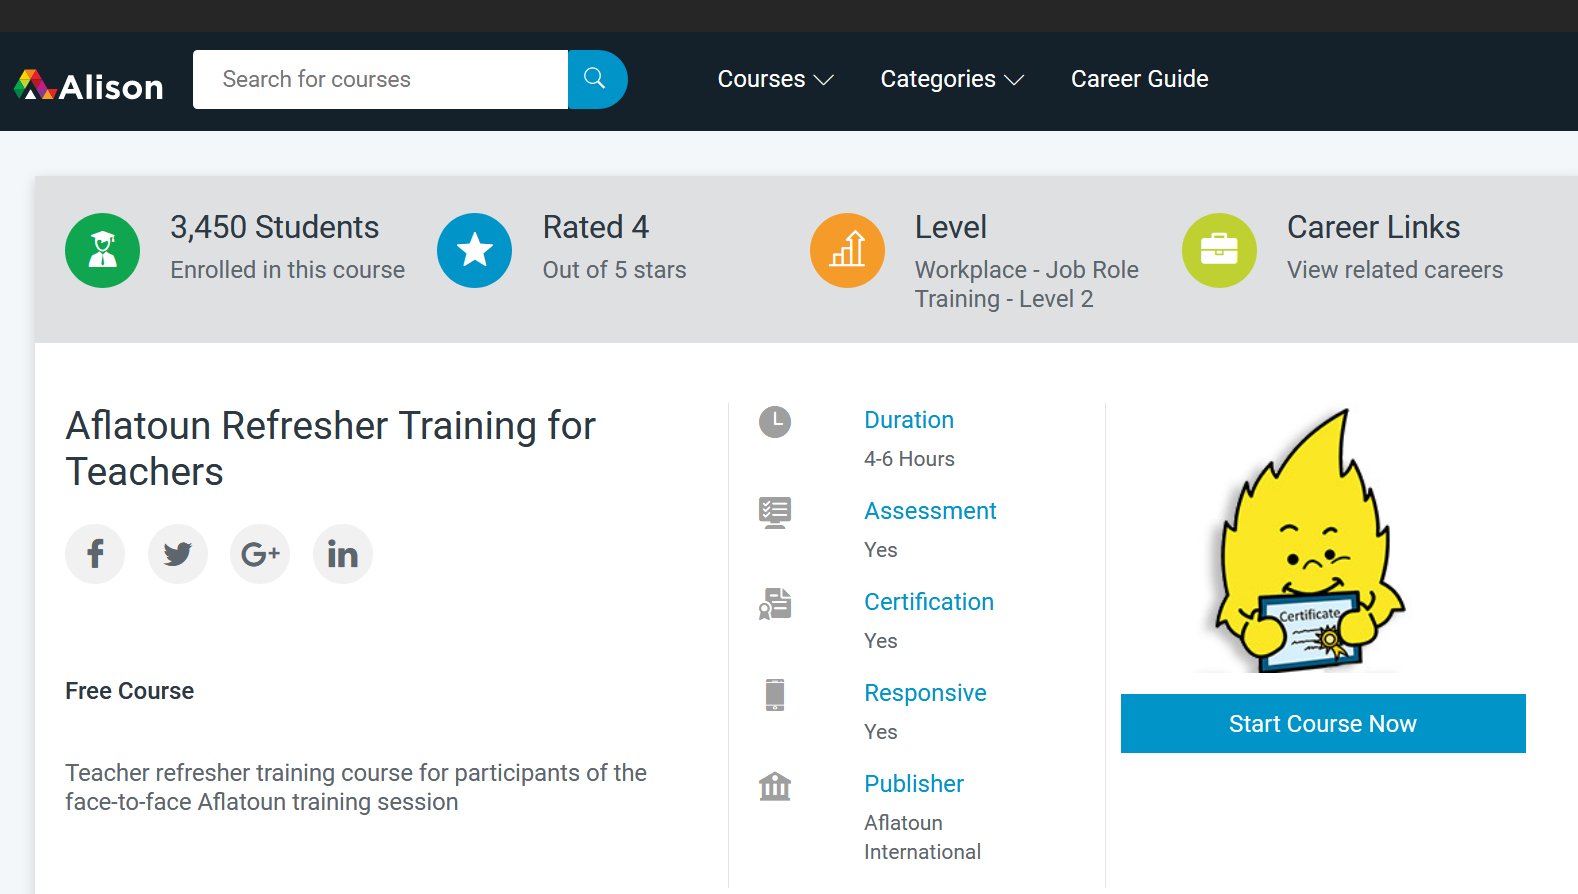Click the Certification document icon
1578x894 pixels.
tap(775, 604)
